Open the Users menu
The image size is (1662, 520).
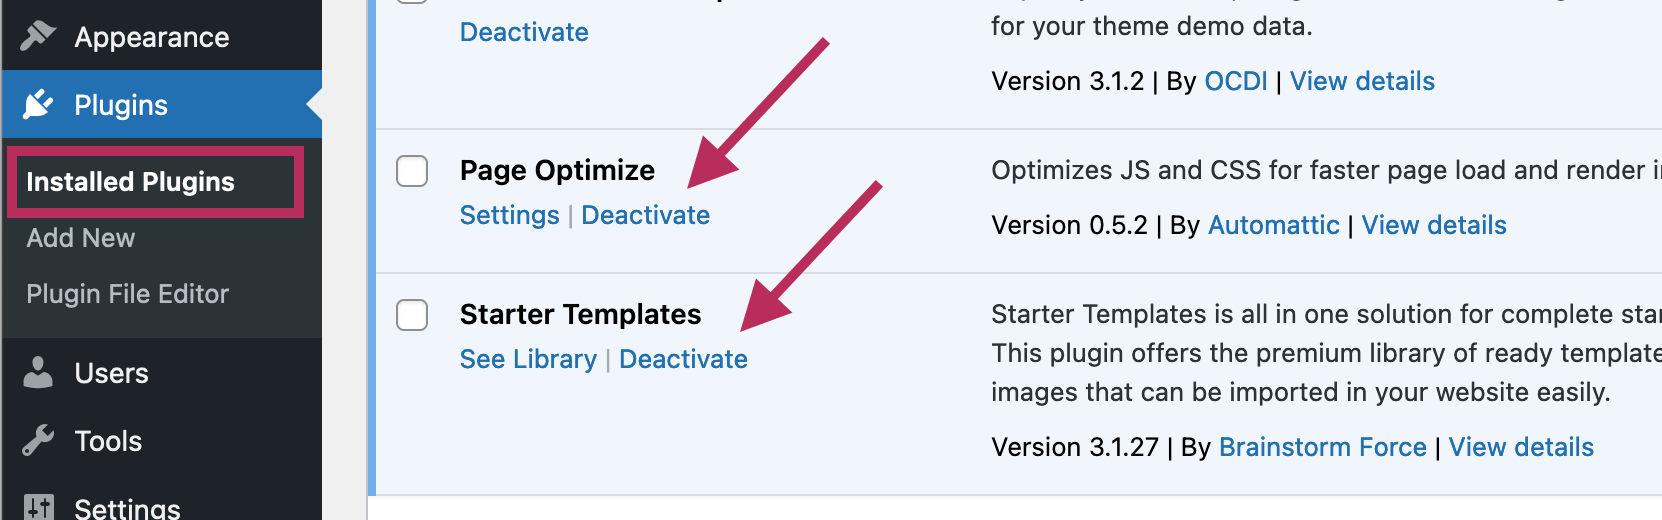pos(111,373)
